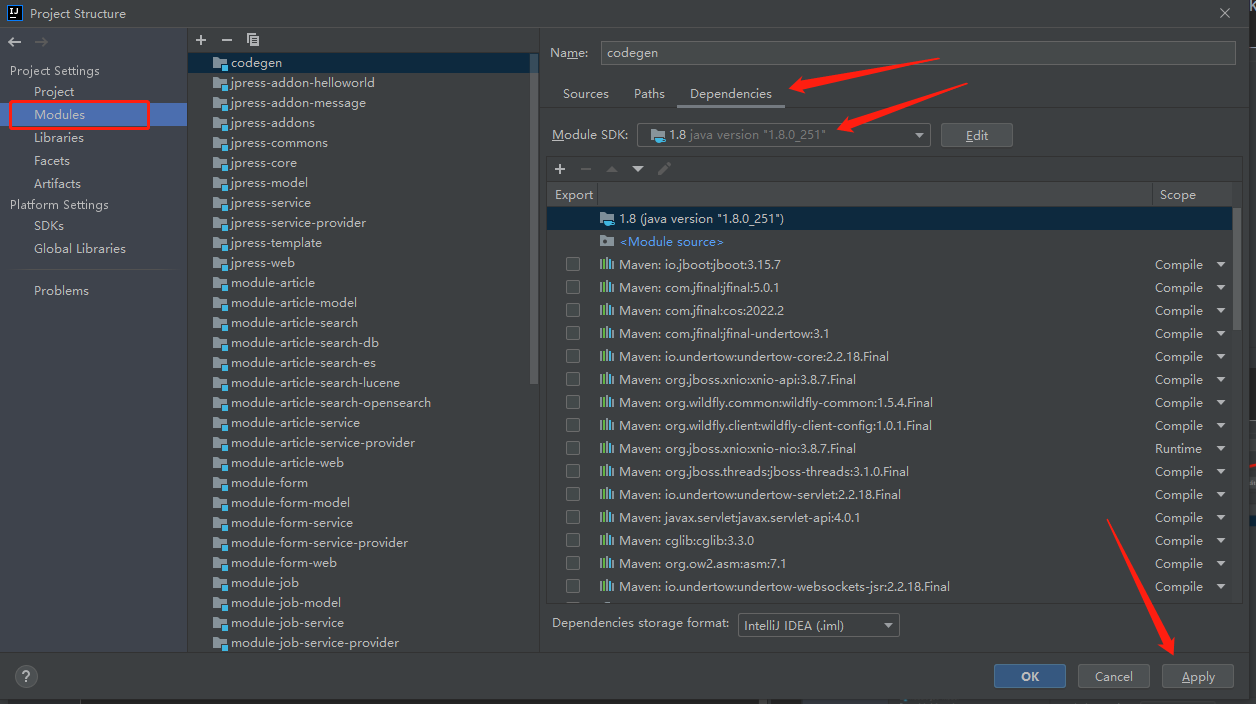Click the module-job folder icon
This screenshot has height=704, width=1256.
tap(220, 583)
